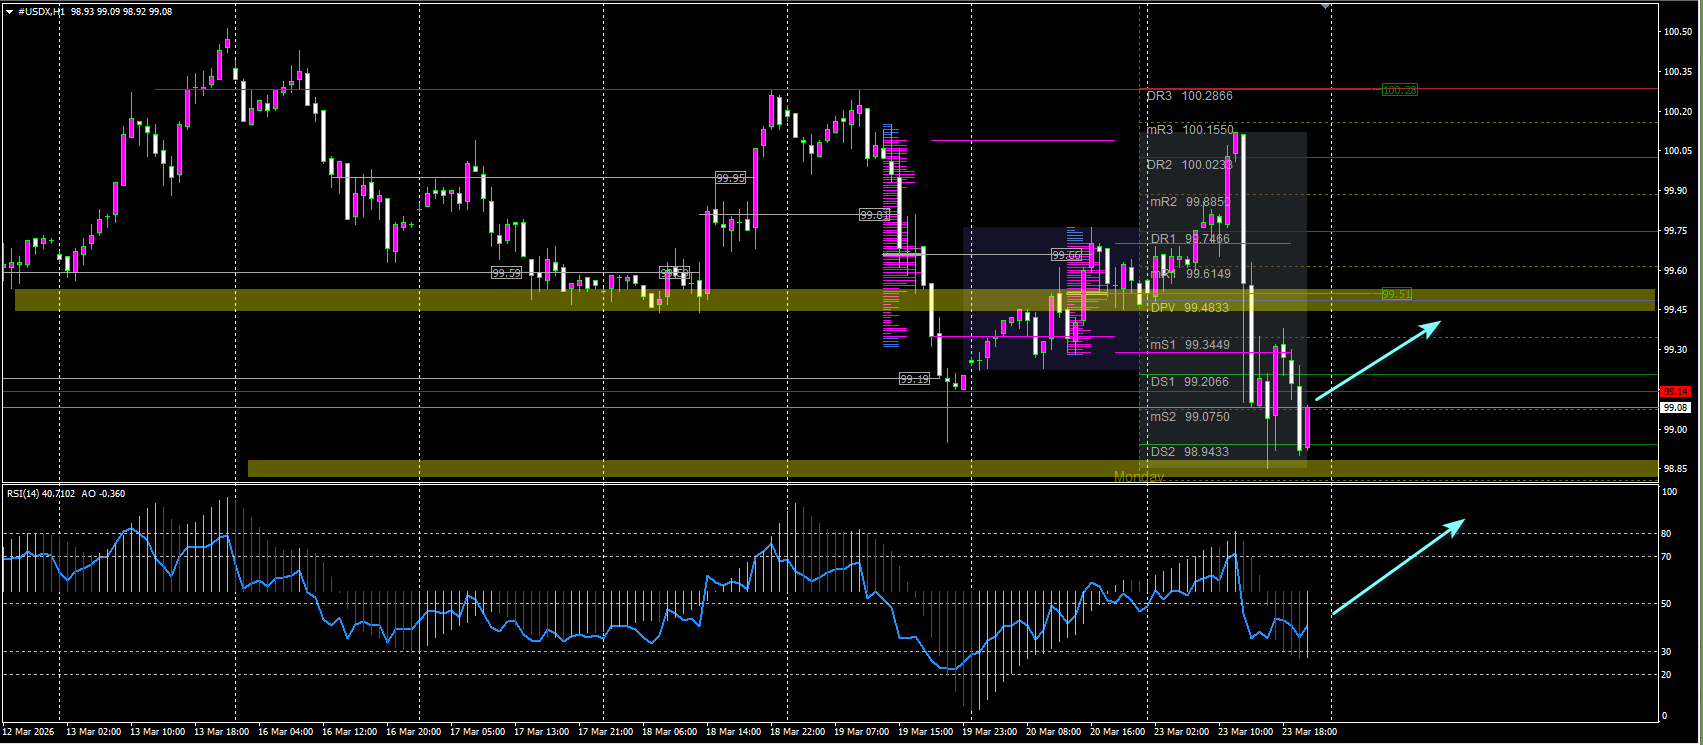Select the green 99.51 level tag
This screenshot has height=745, width=1703.
[x=1397, y=294]
